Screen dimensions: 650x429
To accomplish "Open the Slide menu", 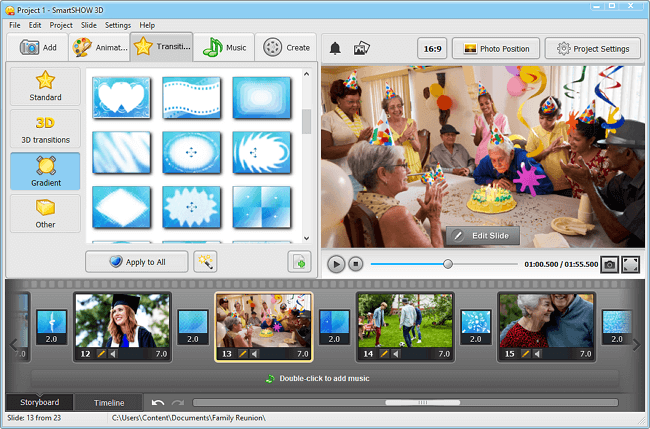I will tap(89, 25).
